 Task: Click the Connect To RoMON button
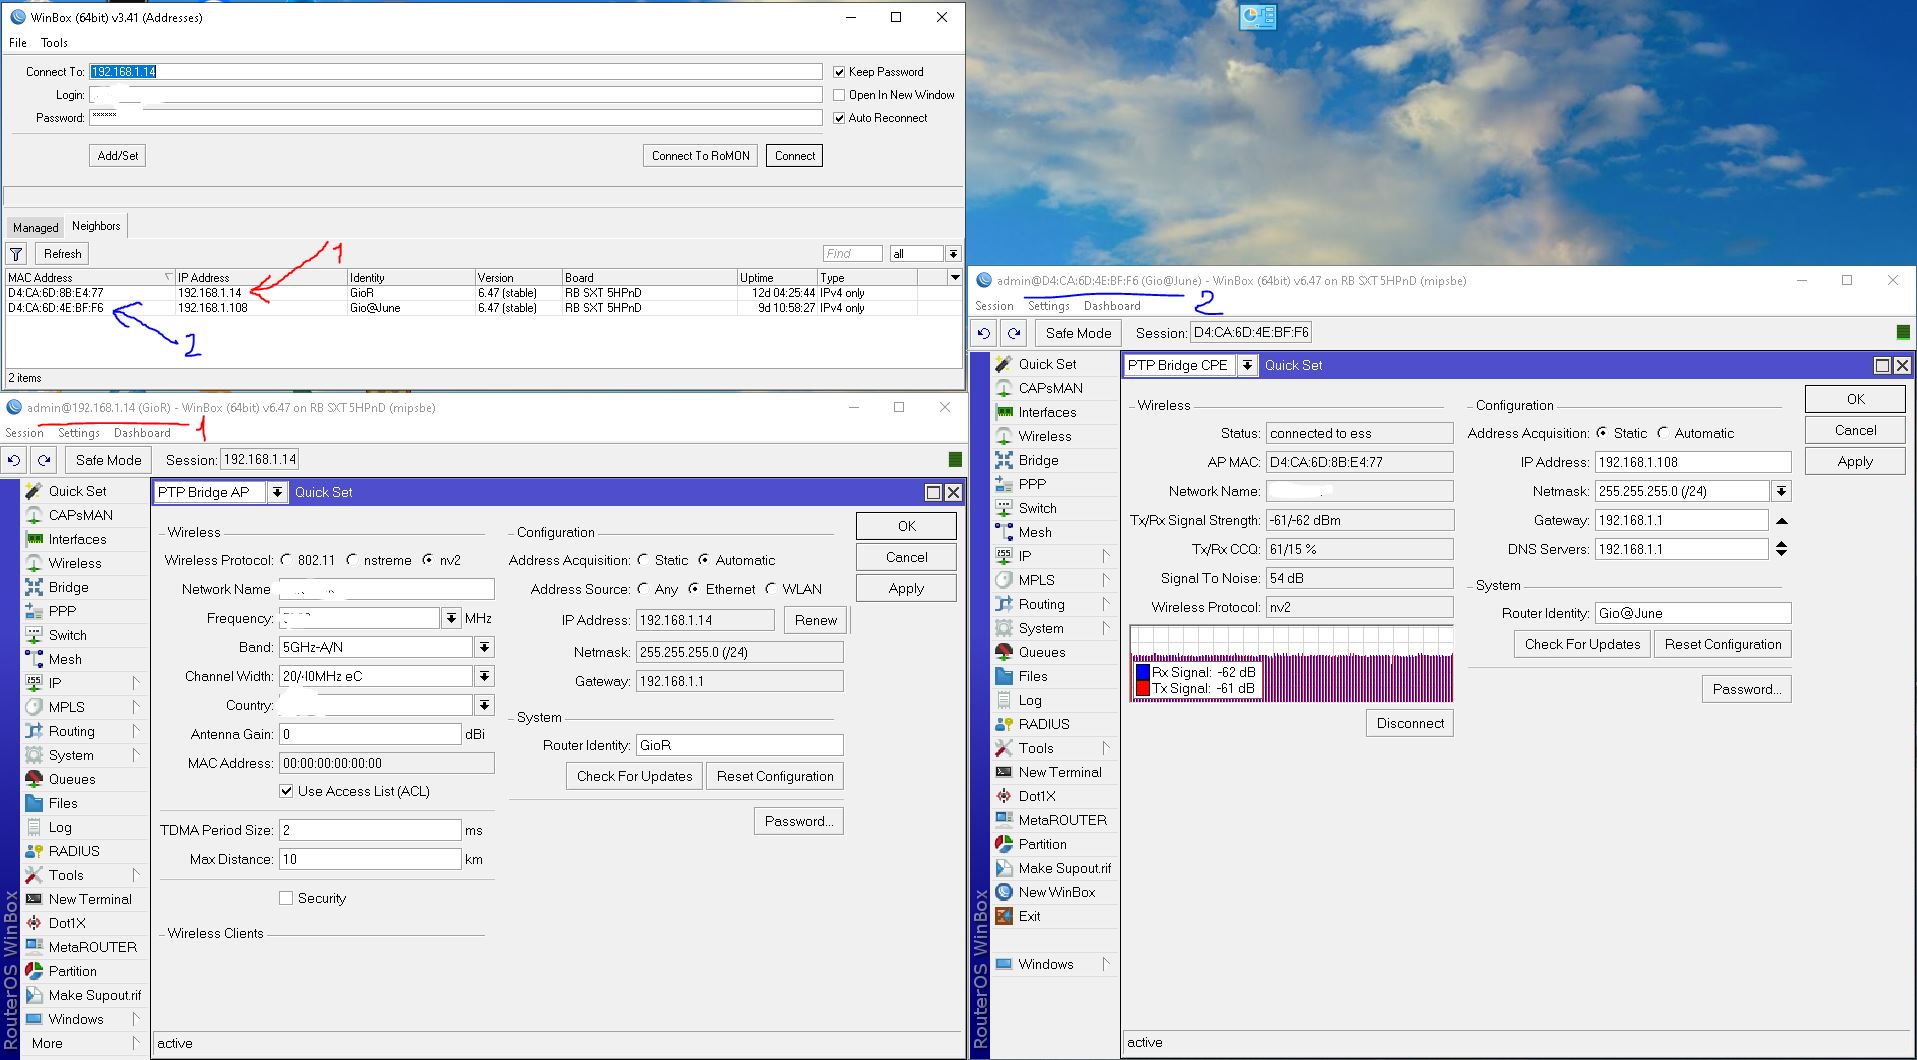tap(700, 156)
